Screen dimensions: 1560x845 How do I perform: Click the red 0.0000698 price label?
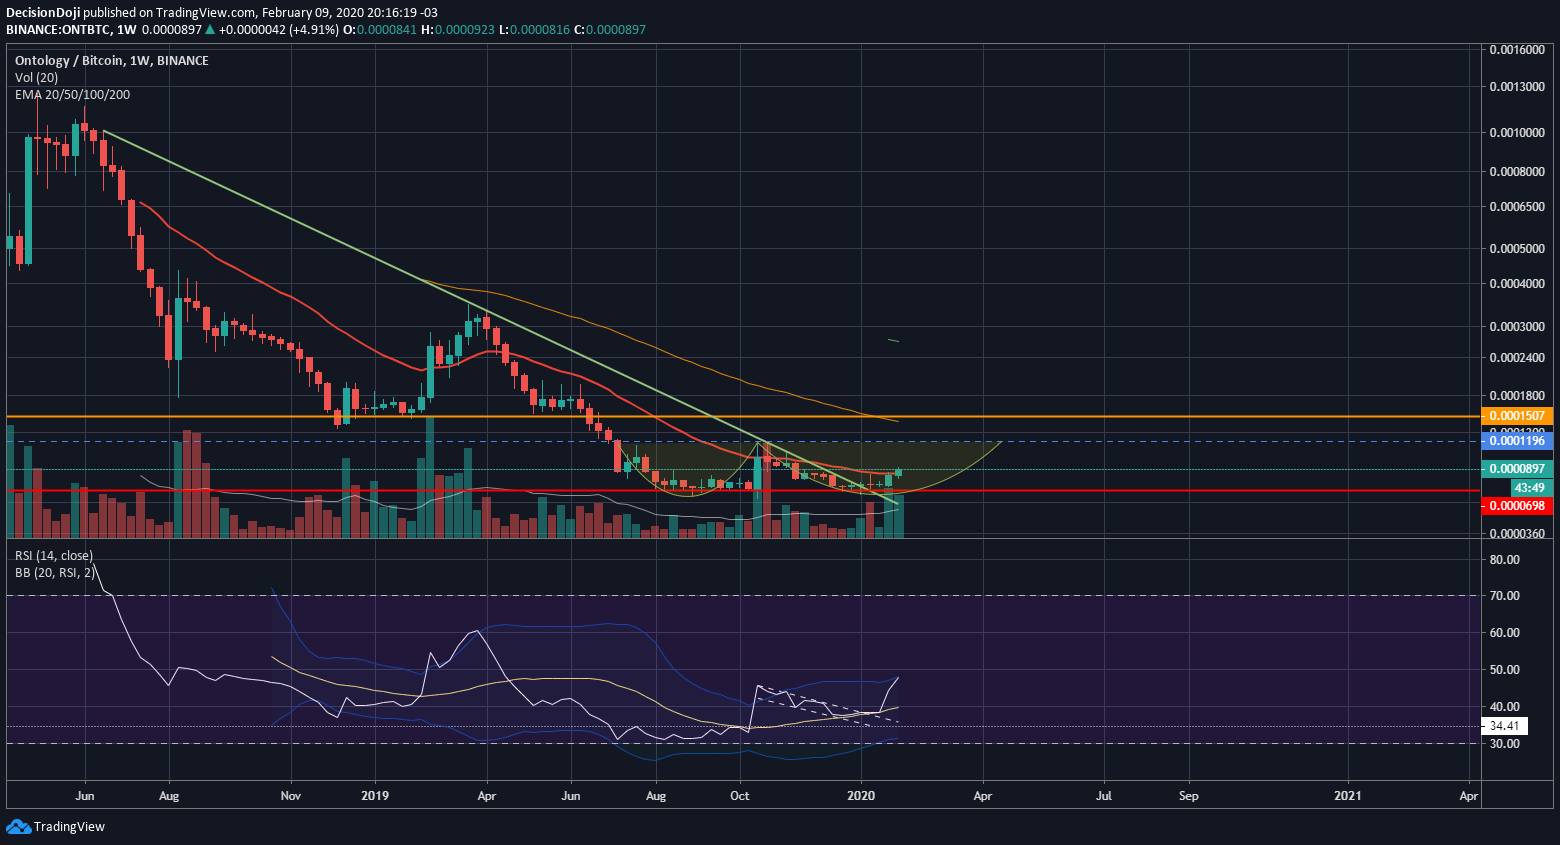pyautogui.click(x=1517, y=506)
